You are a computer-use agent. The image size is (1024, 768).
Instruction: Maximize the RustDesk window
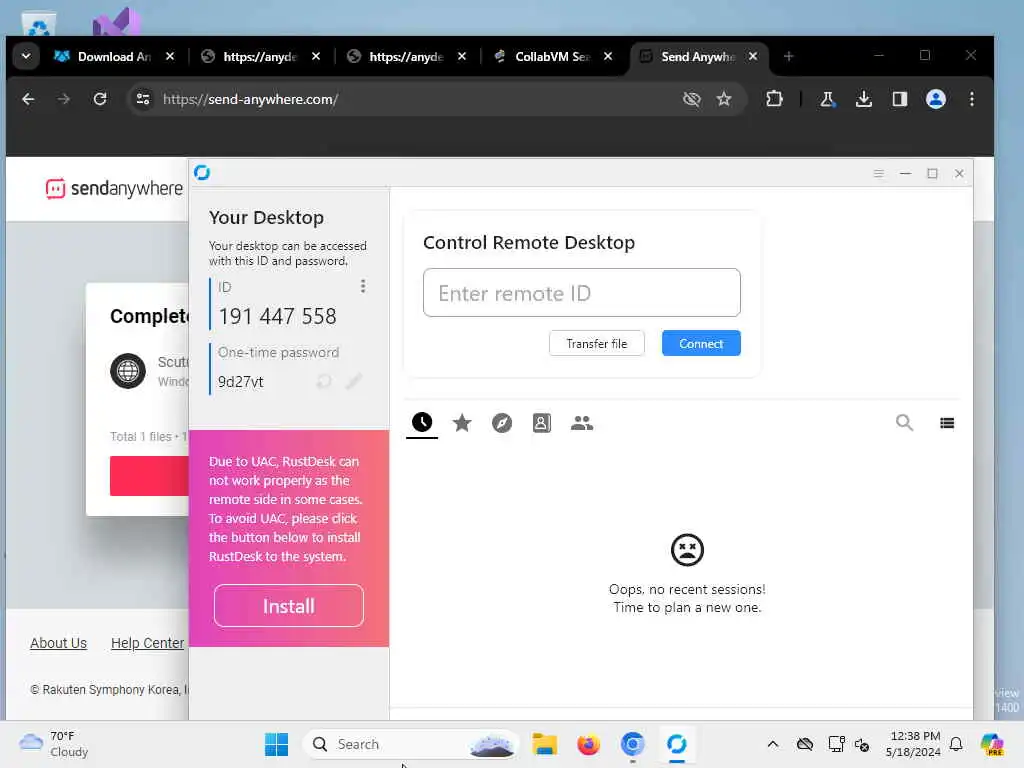pos(932,174)
